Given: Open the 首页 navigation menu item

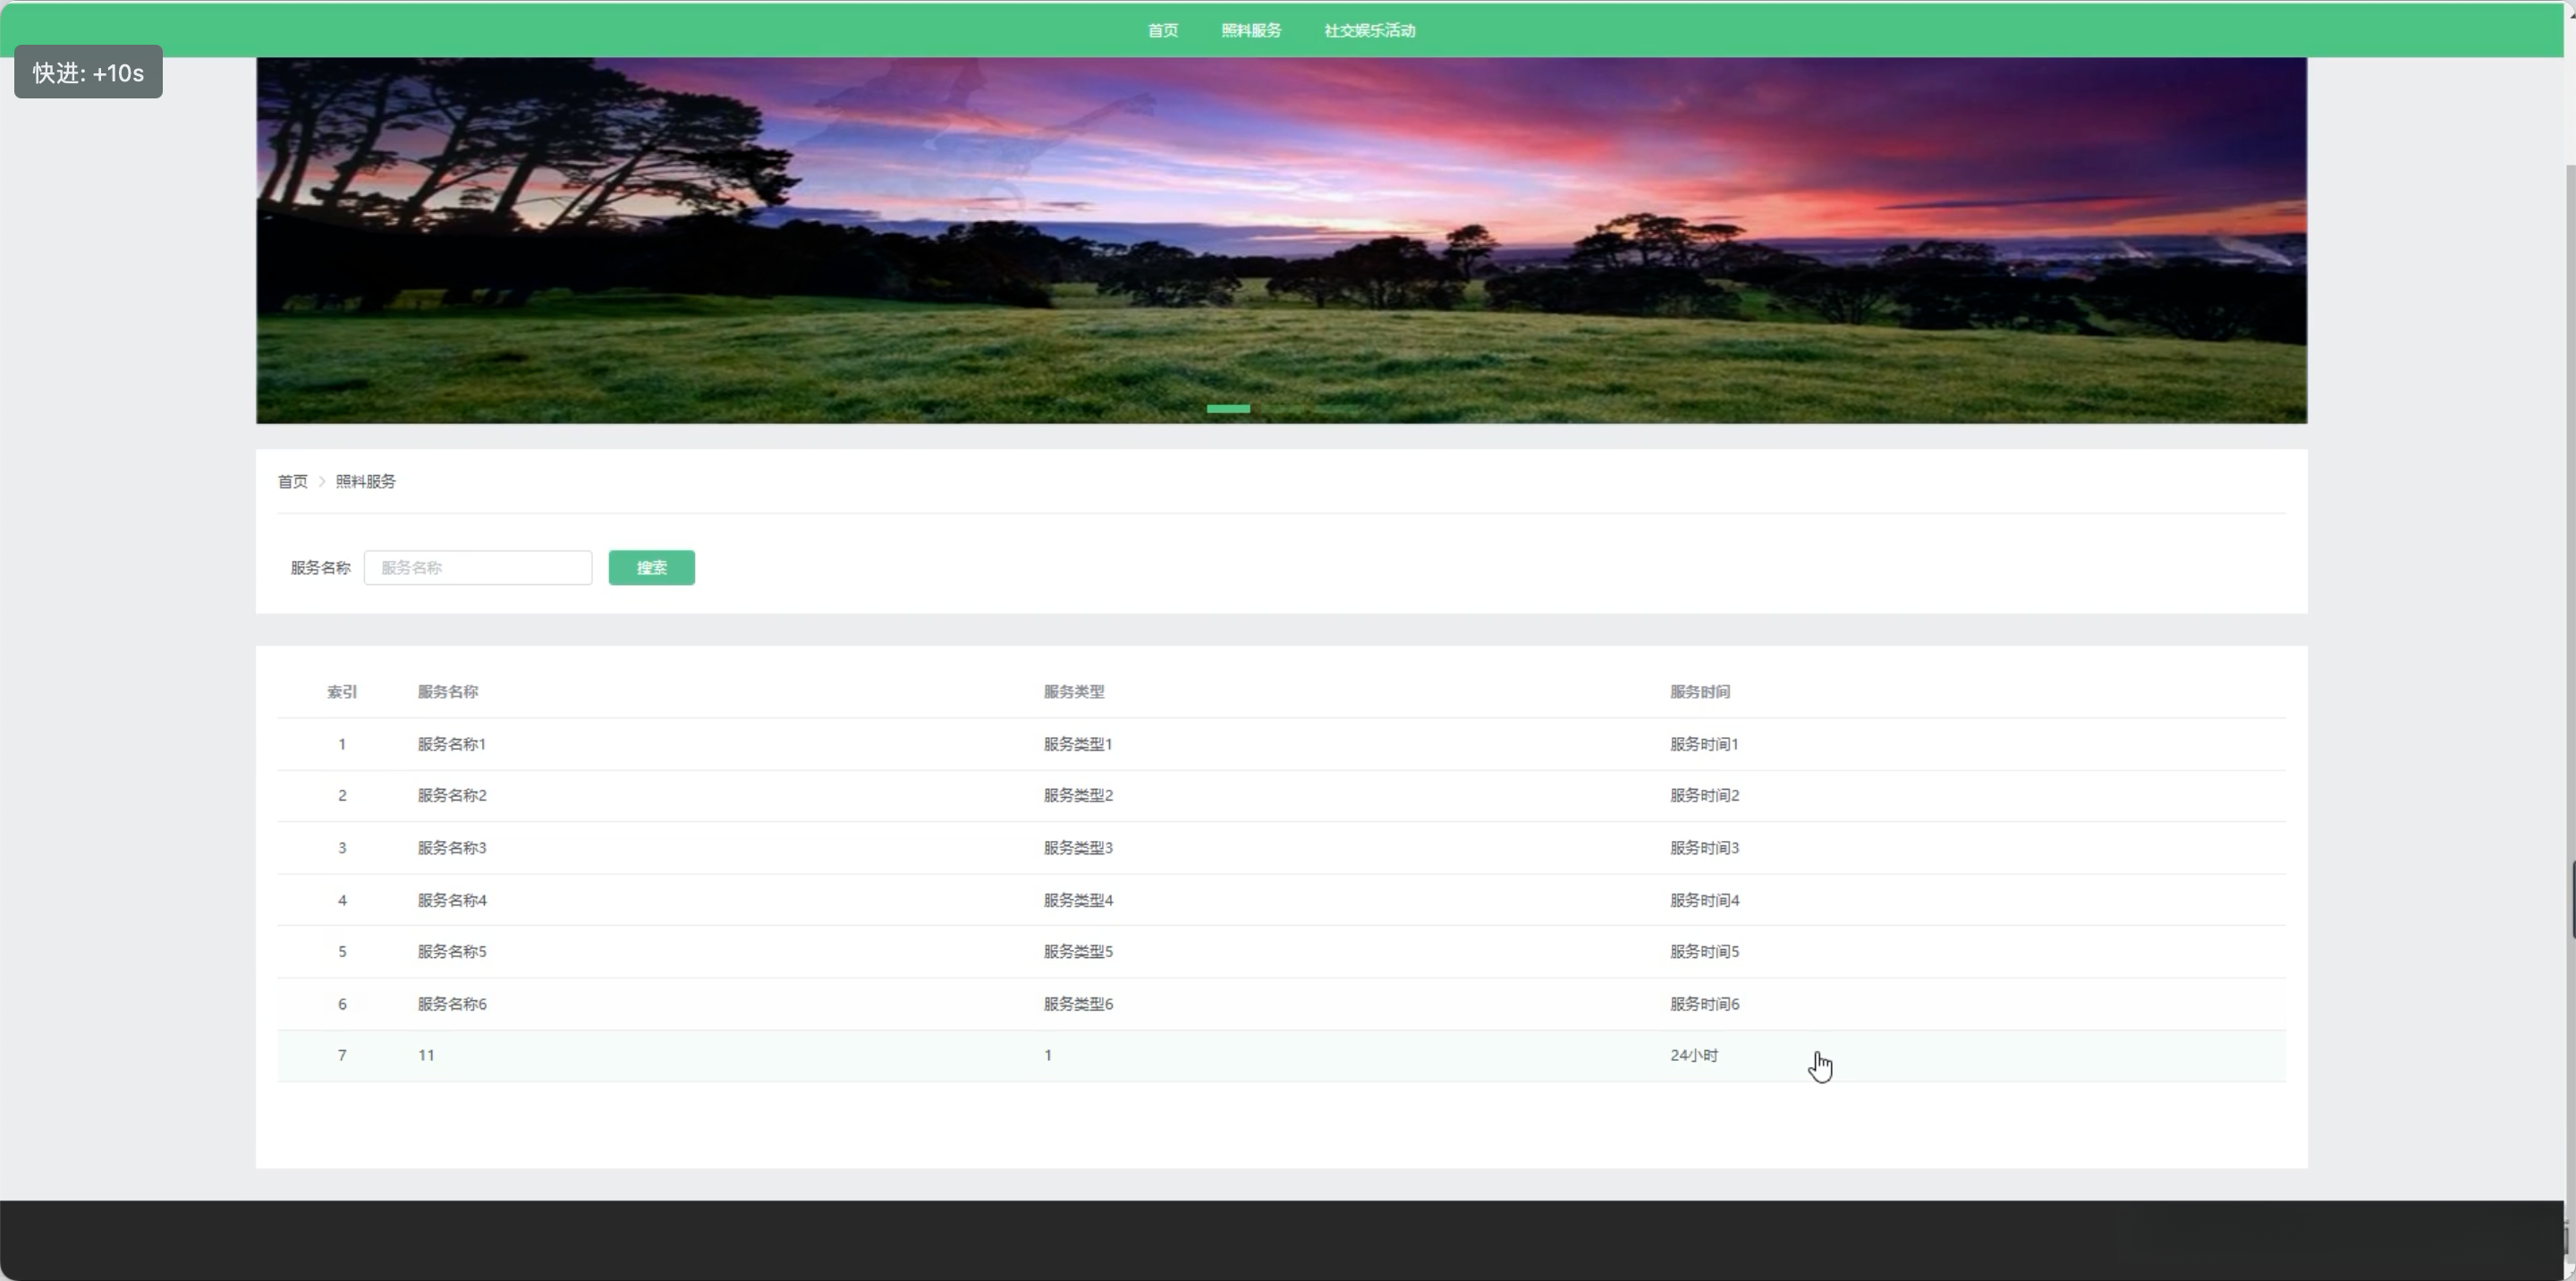Looking at the screenshot, I should point(1162,30).
